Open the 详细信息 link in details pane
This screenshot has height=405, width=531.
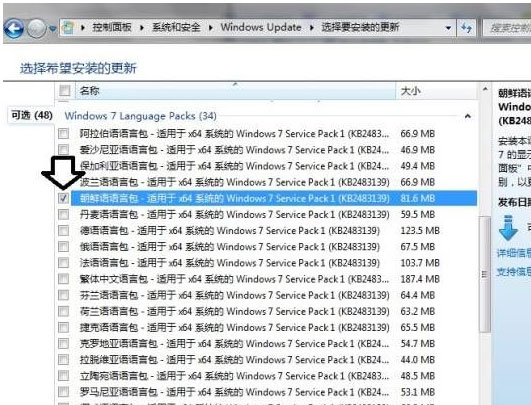click(x=513, y=253)
